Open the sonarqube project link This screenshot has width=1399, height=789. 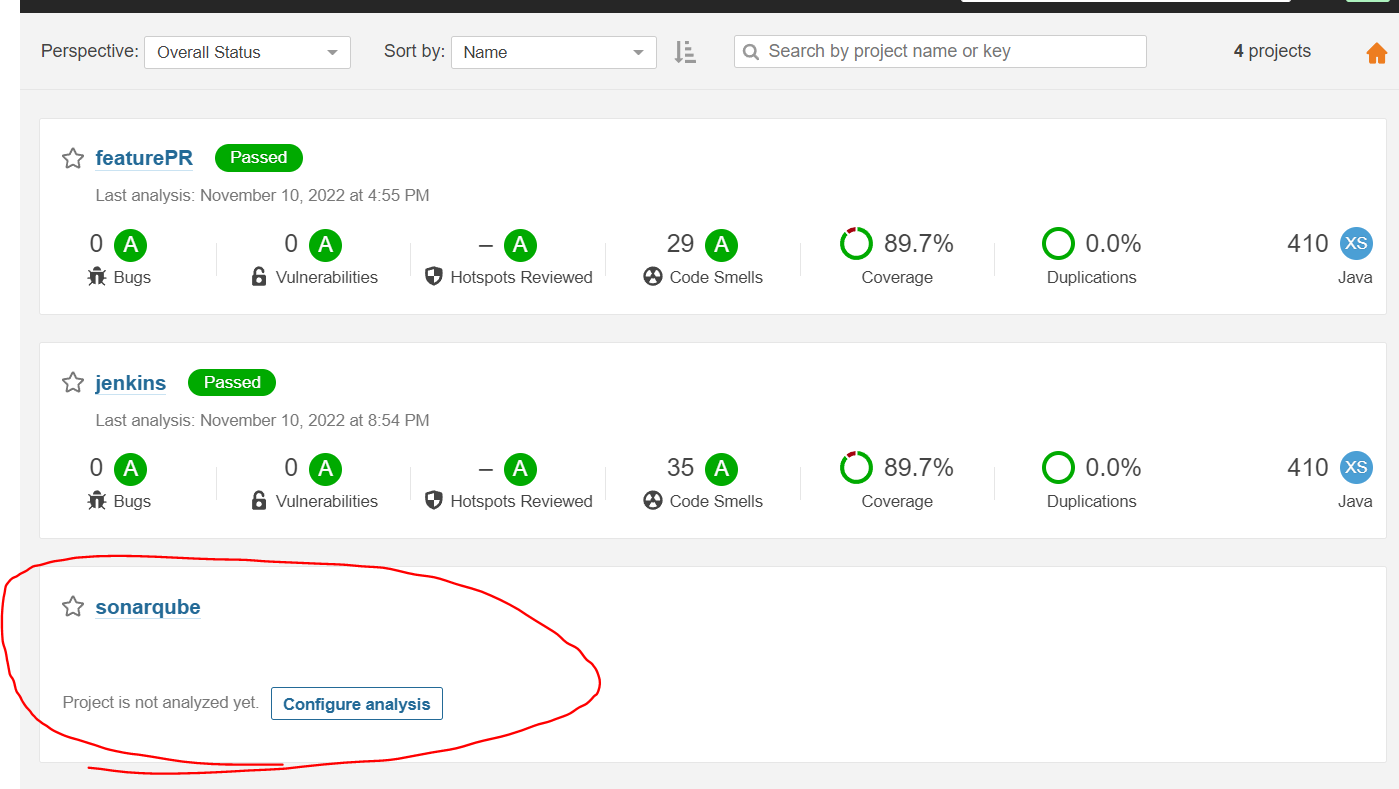click(x=148, y=607)
